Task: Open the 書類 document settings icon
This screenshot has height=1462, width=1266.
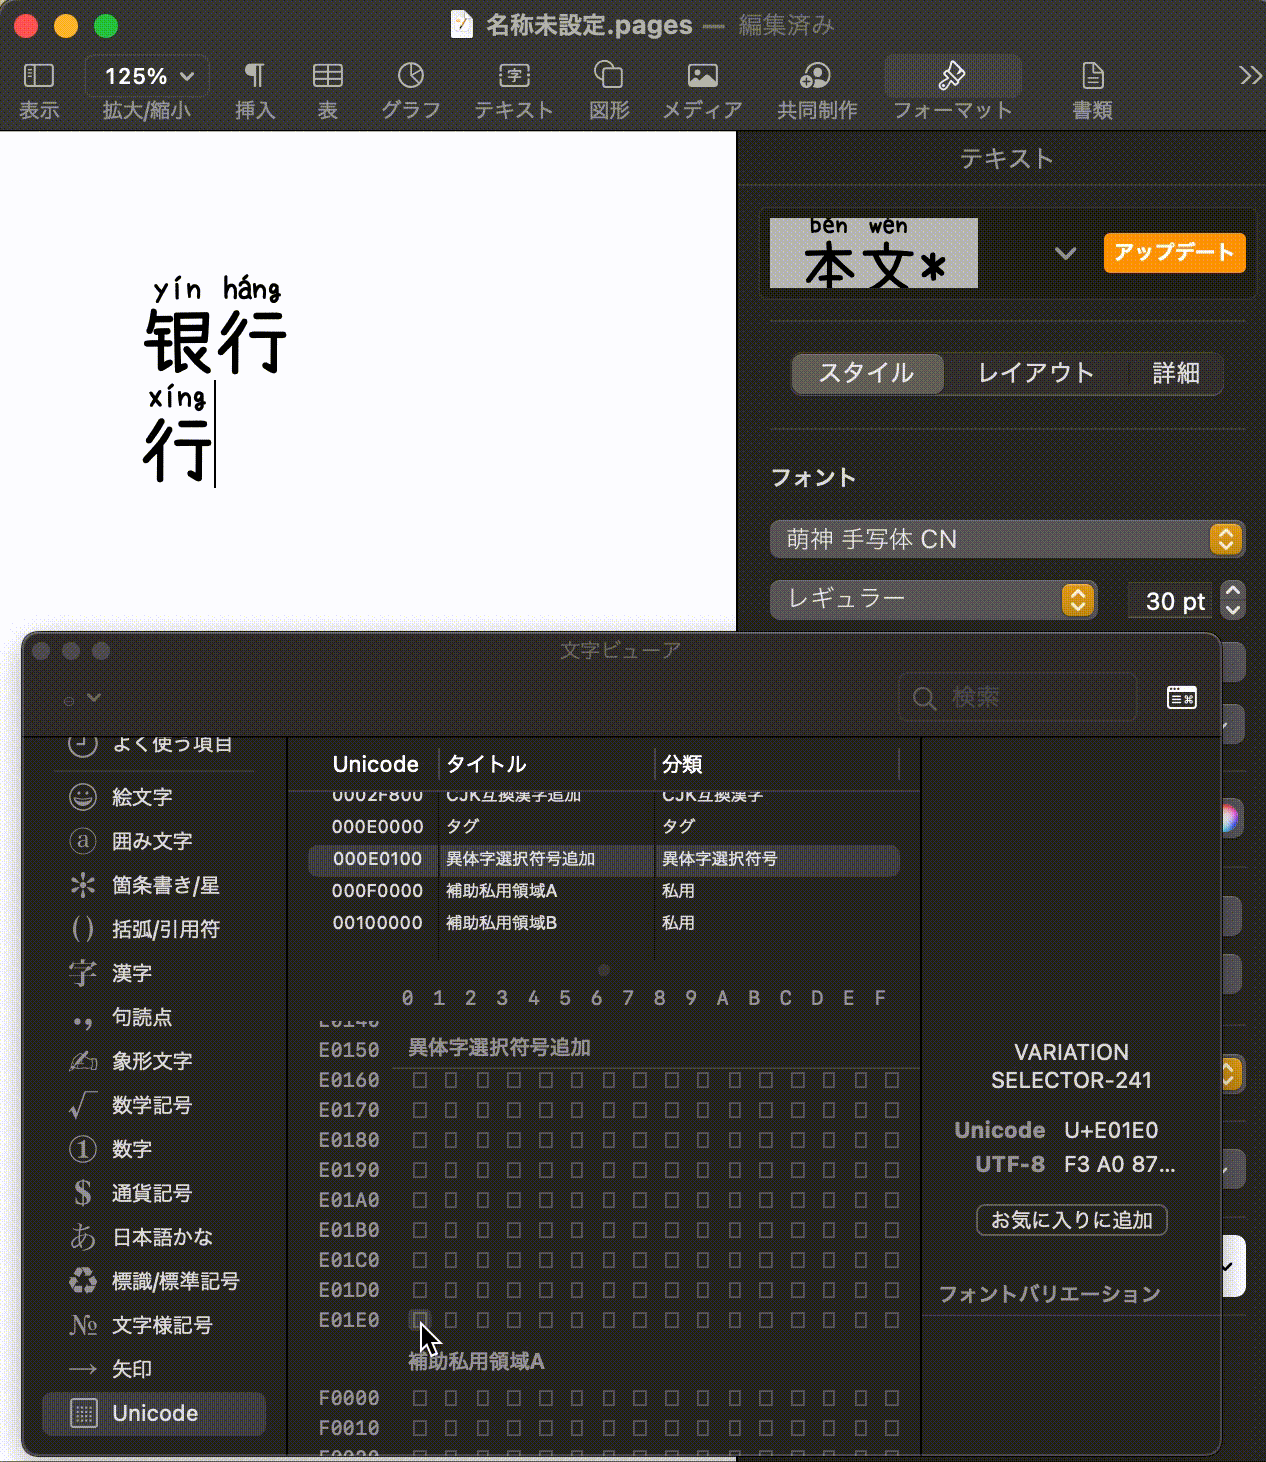Action: pyautogui.click(x=1091, y=88)
